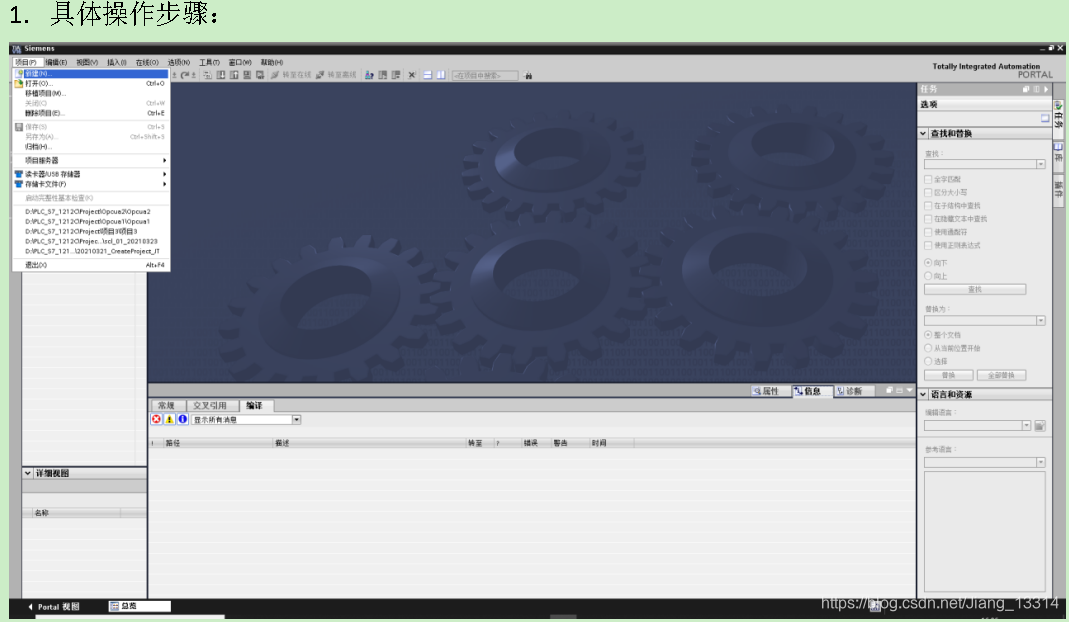Screen dimensions: 1069x622
Task: Switch to the 常规 tab
Action: click(166, 405)
